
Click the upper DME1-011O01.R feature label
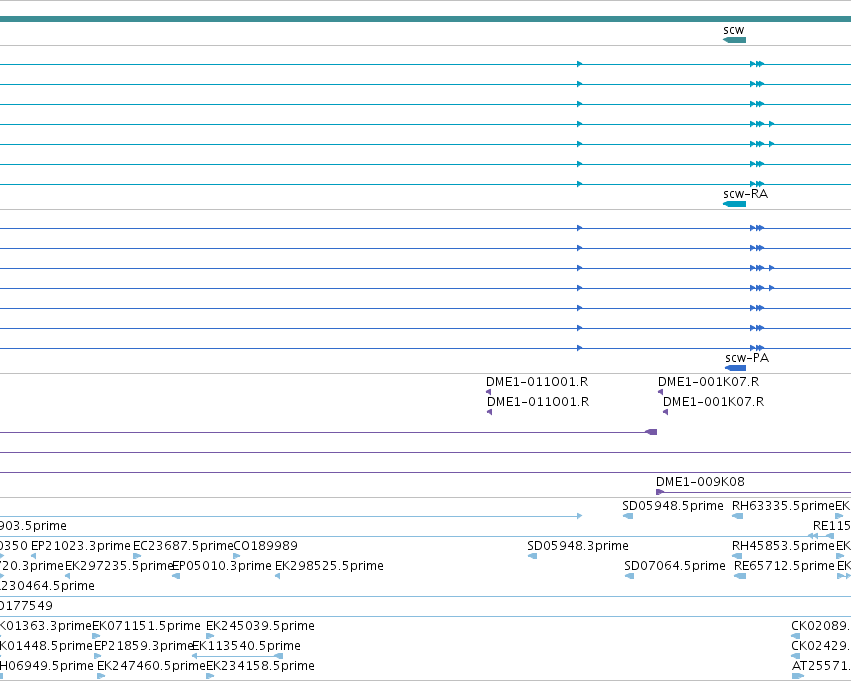(x=537, y=381)
